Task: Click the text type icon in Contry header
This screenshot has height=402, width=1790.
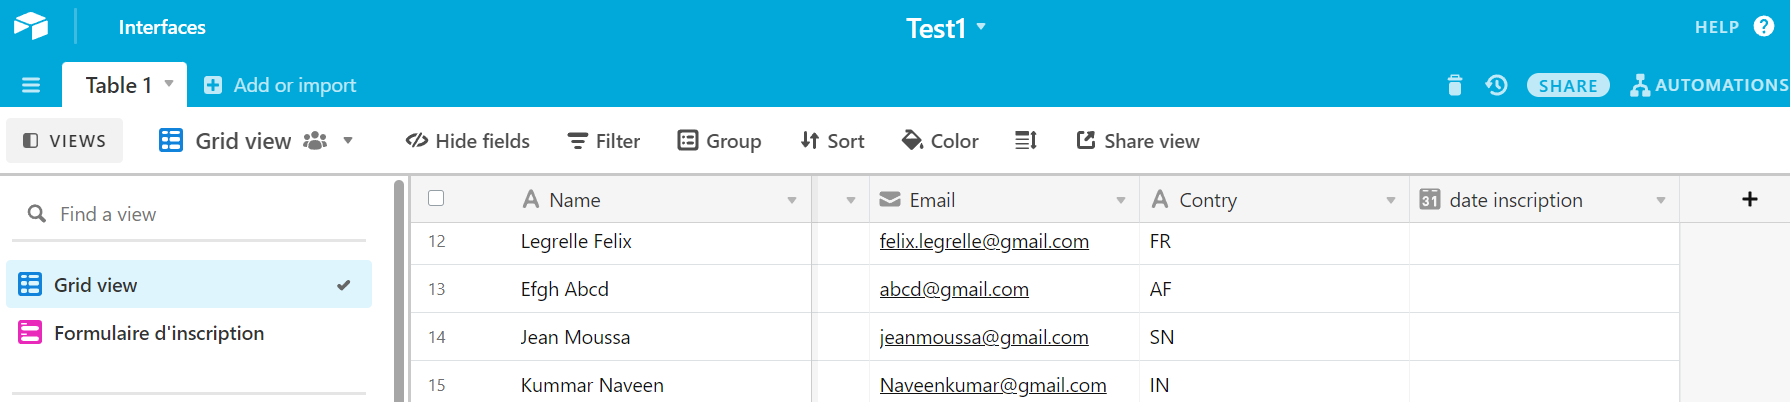Action: tap(1160, 200)
